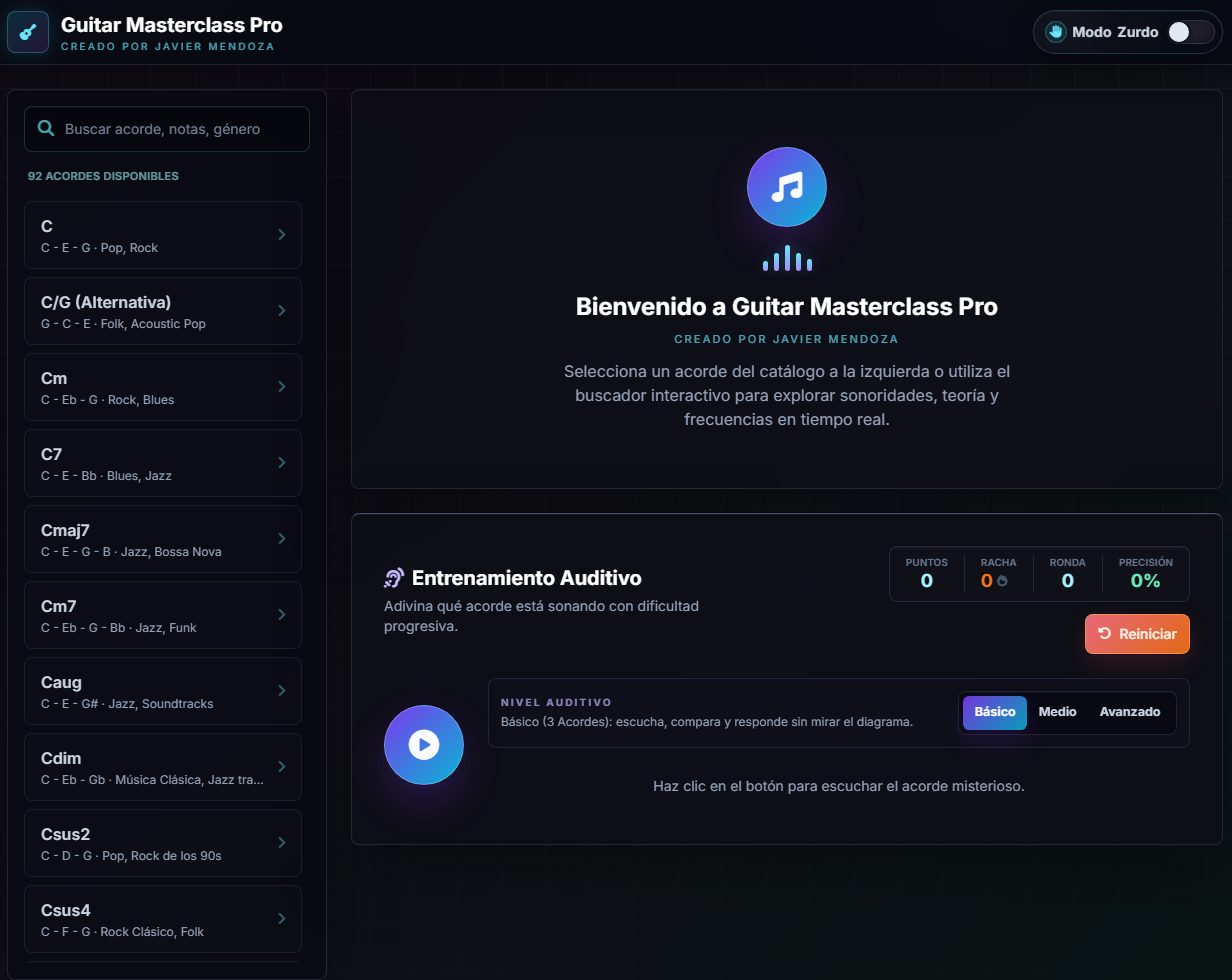
Task: Select the Básico difficulty level
Action: click(995, 712)
